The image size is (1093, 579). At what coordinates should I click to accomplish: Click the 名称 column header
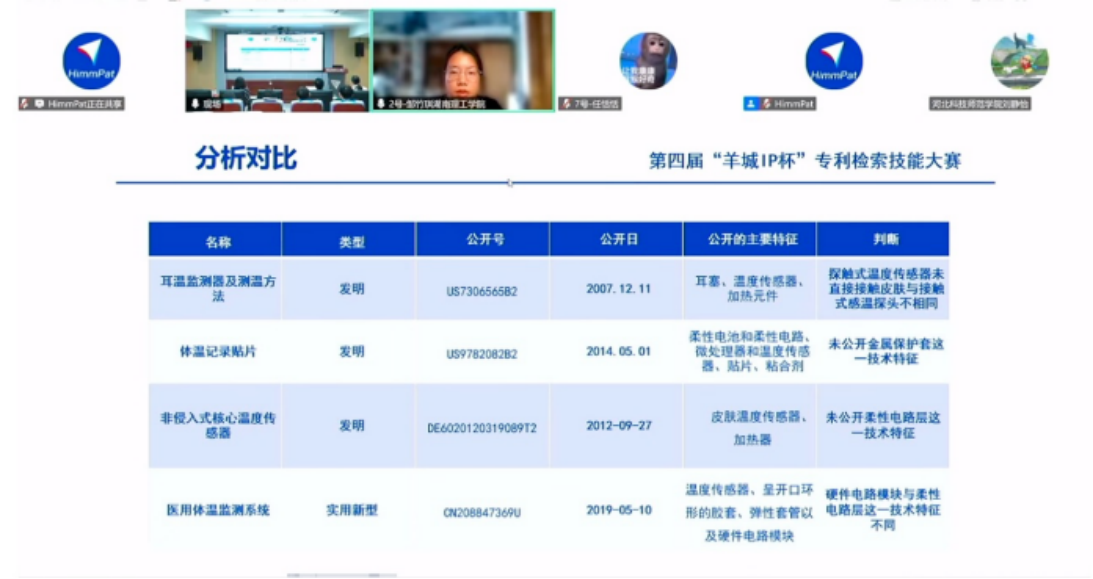pos(216,241)
